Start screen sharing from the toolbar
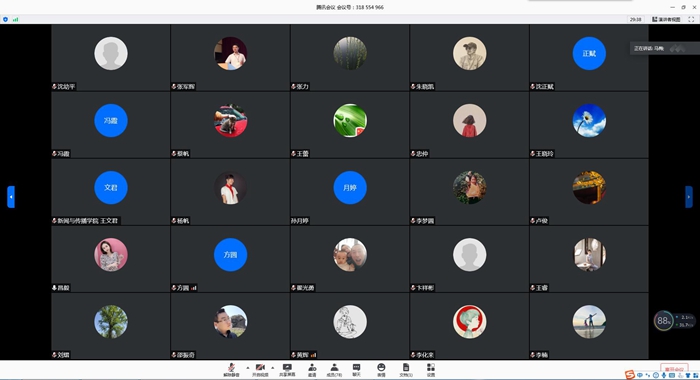This screenshot has height=380, width=700. [287, 370]
